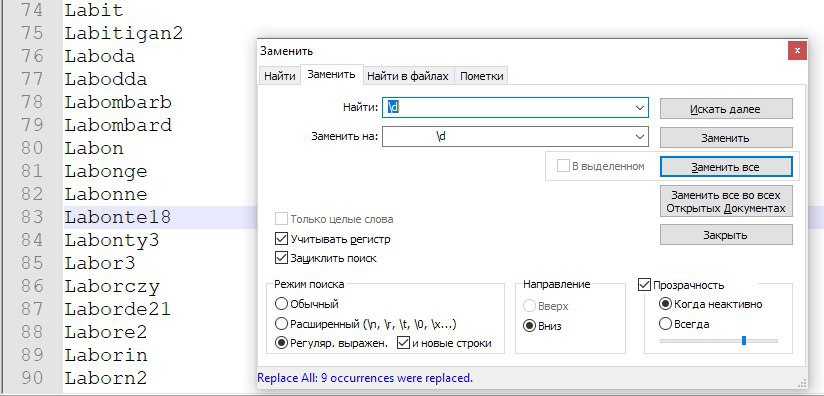Click the line Labombard in the editor
The image size is (824, 396).
point(118,125)
